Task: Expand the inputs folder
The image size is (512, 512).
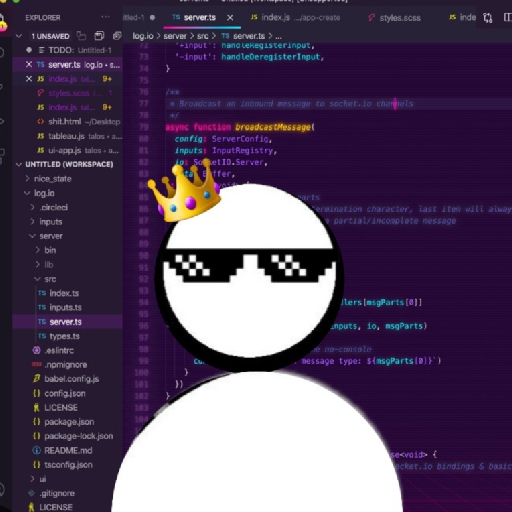Action: 51,222
